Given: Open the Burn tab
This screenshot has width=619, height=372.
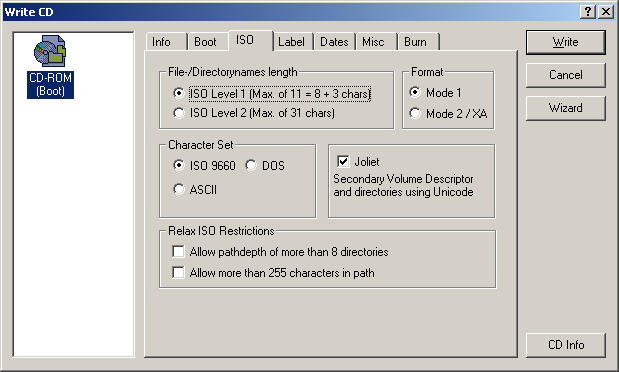Looking at the screenshot, I should pyautogui.click(x=418, y=41).
